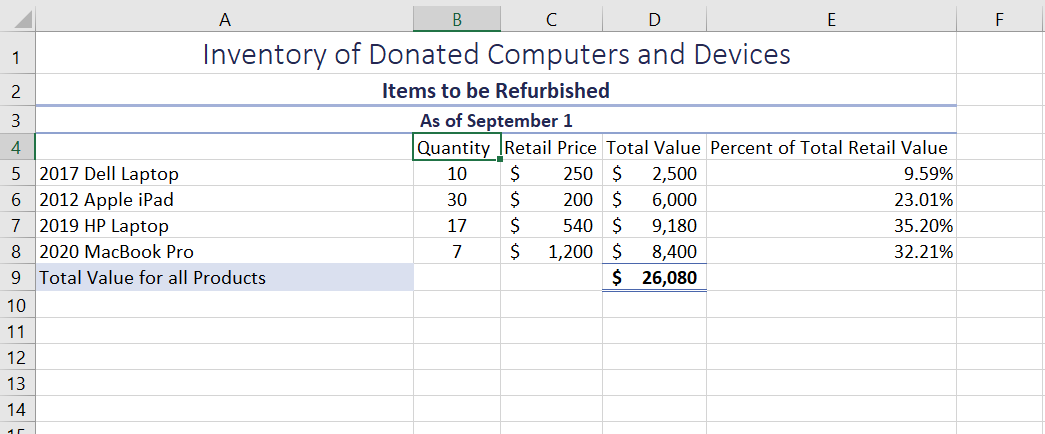Select row 3 header
This screenshot has width=1045, height=434.
click(x=17, y=121)
